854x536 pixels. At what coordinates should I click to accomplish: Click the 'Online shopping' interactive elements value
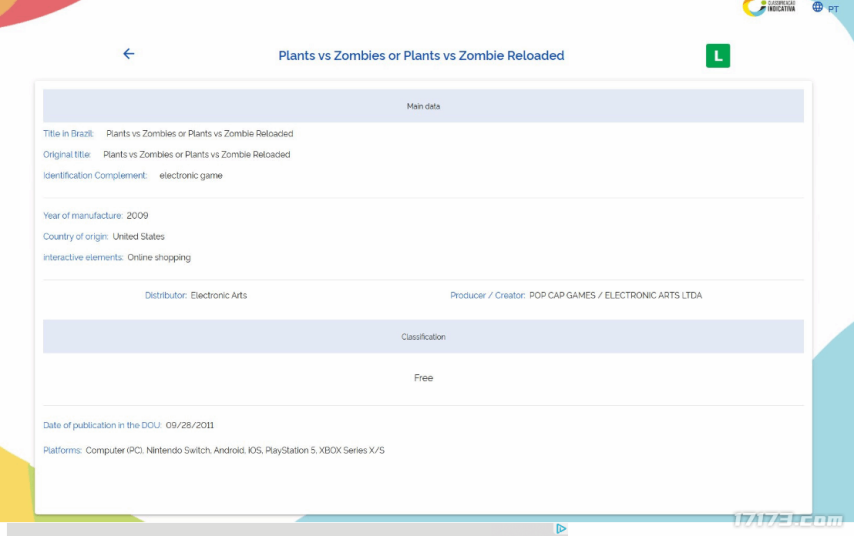159,258
